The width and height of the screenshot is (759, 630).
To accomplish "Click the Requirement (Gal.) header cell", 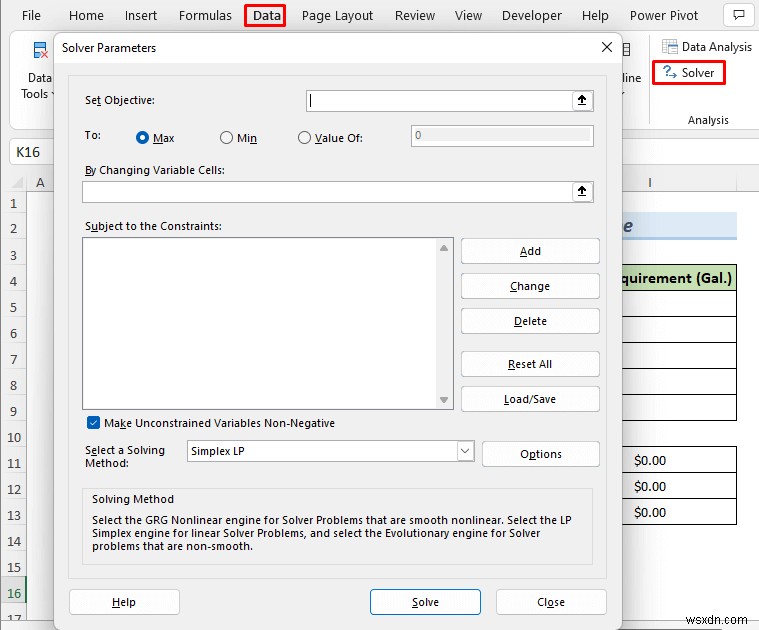I will click(x=679, y=278).
